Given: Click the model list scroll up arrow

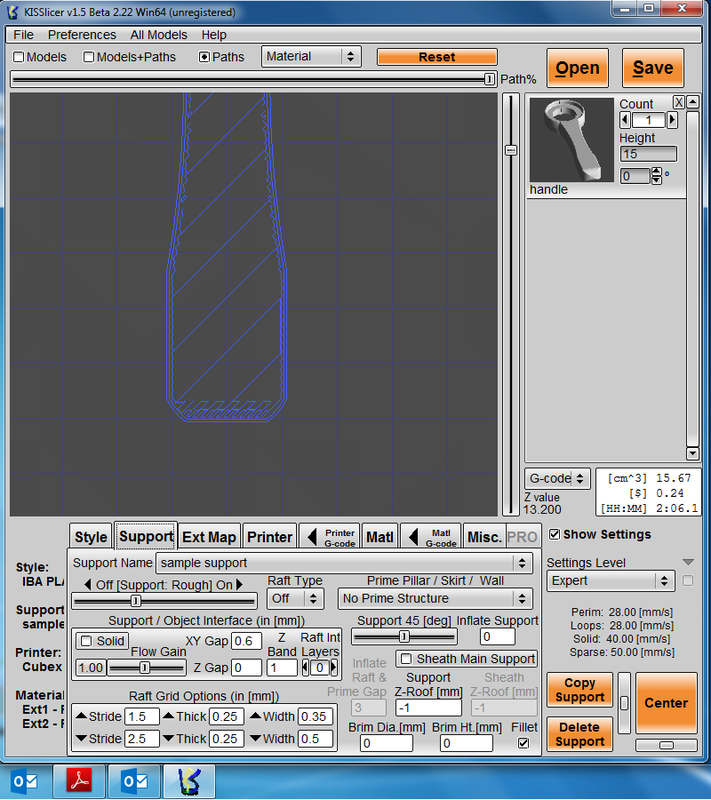Looking at the screenshot, I should 692,102.
